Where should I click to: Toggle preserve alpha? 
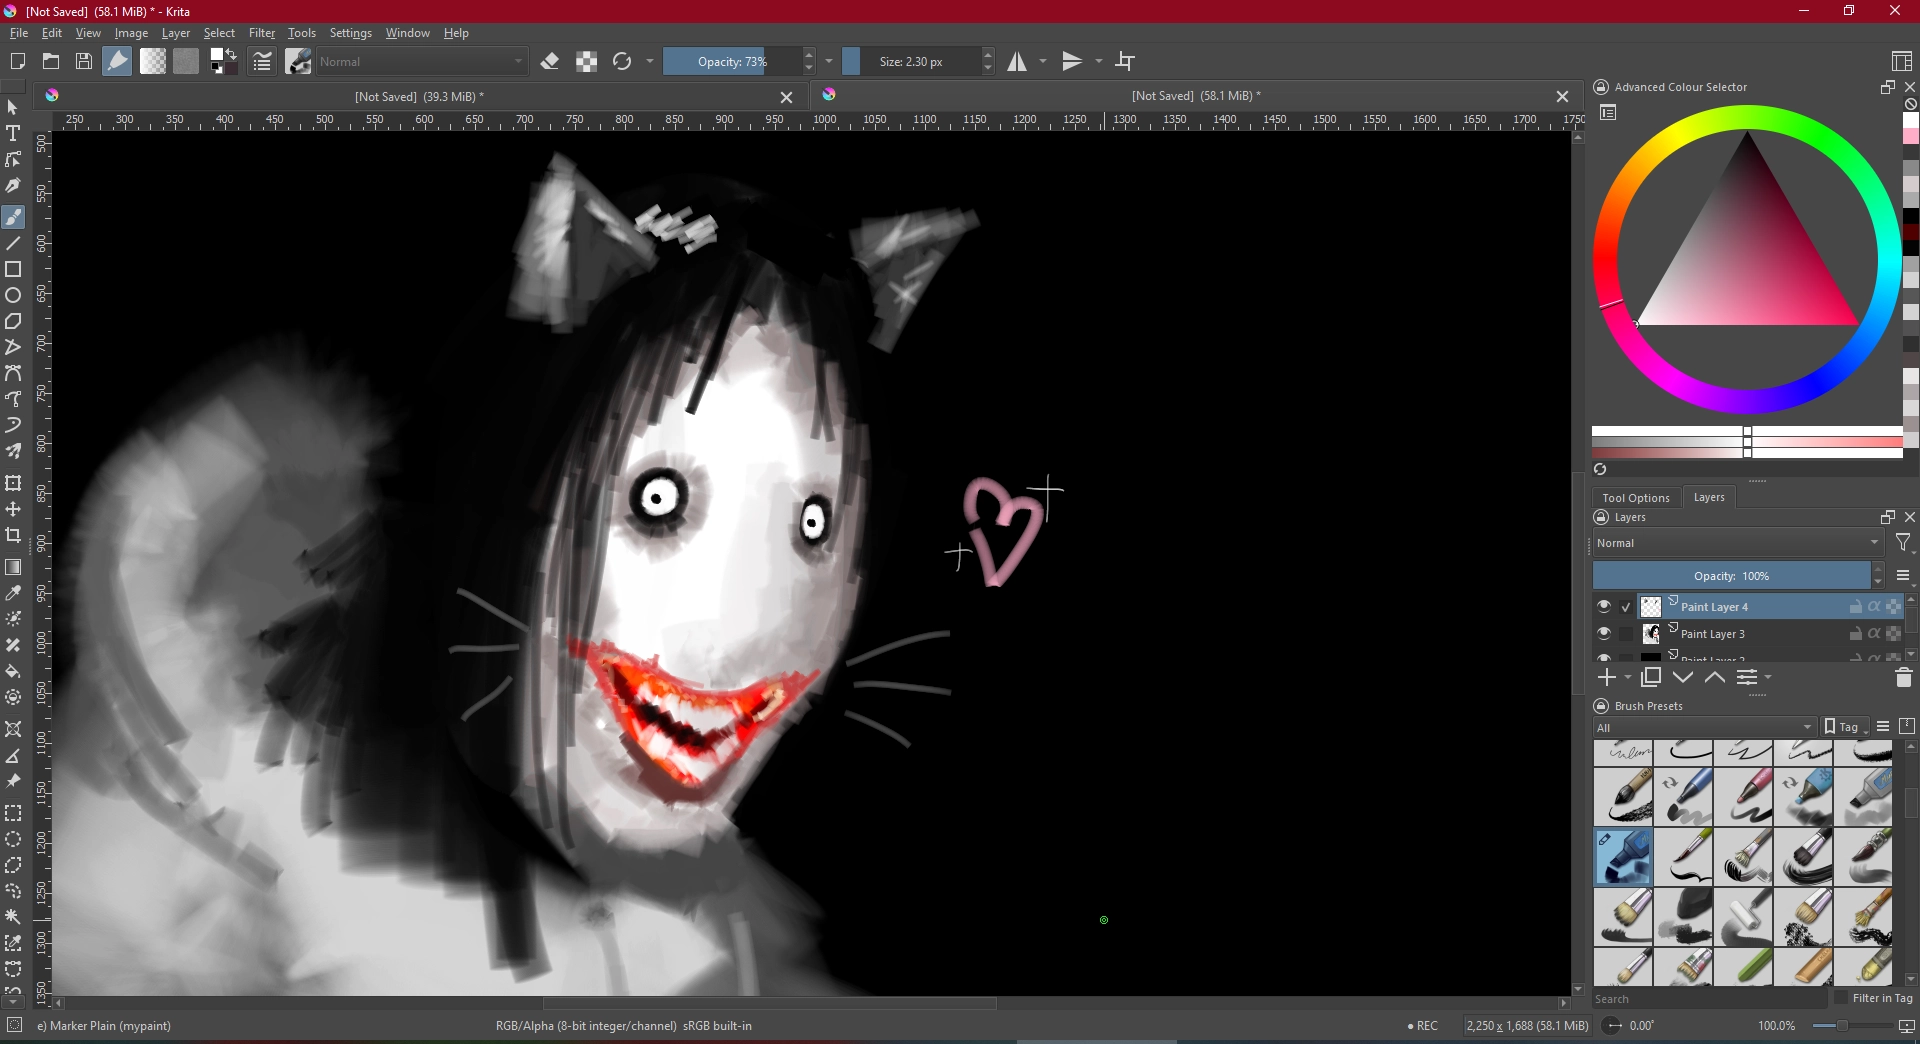click(587, 62)
